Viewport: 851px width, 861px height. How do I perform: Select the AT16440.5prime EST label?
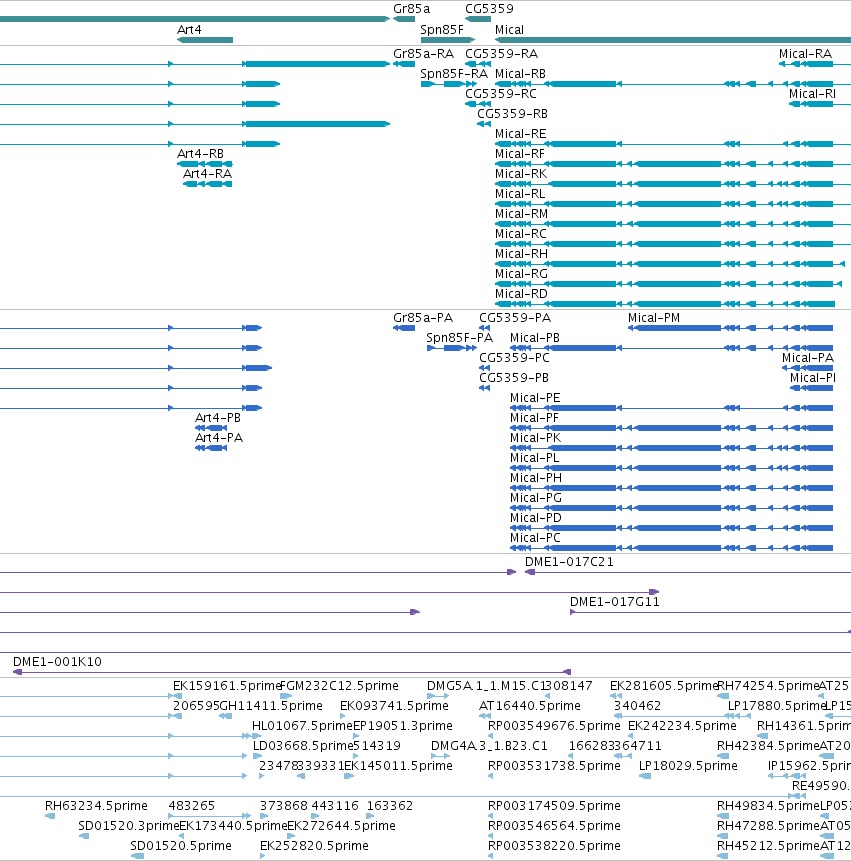[x=530, y=706]
